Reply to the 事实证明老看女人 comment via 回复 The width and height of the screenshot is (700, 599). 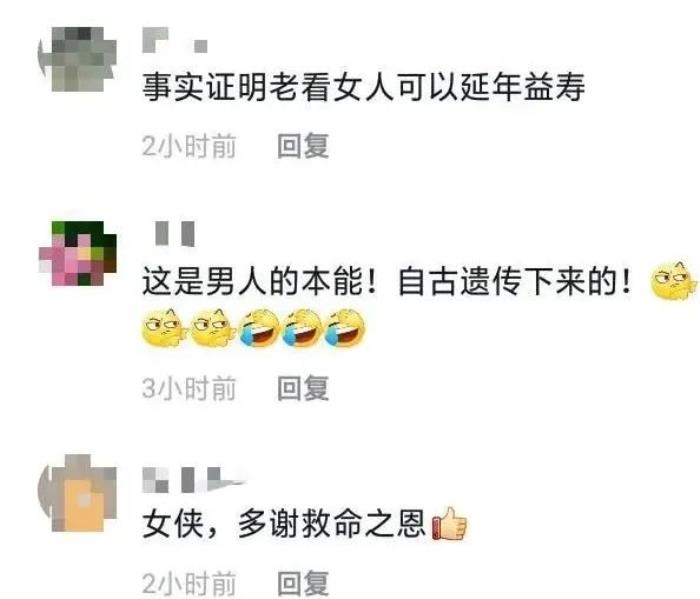pos(303,146)
